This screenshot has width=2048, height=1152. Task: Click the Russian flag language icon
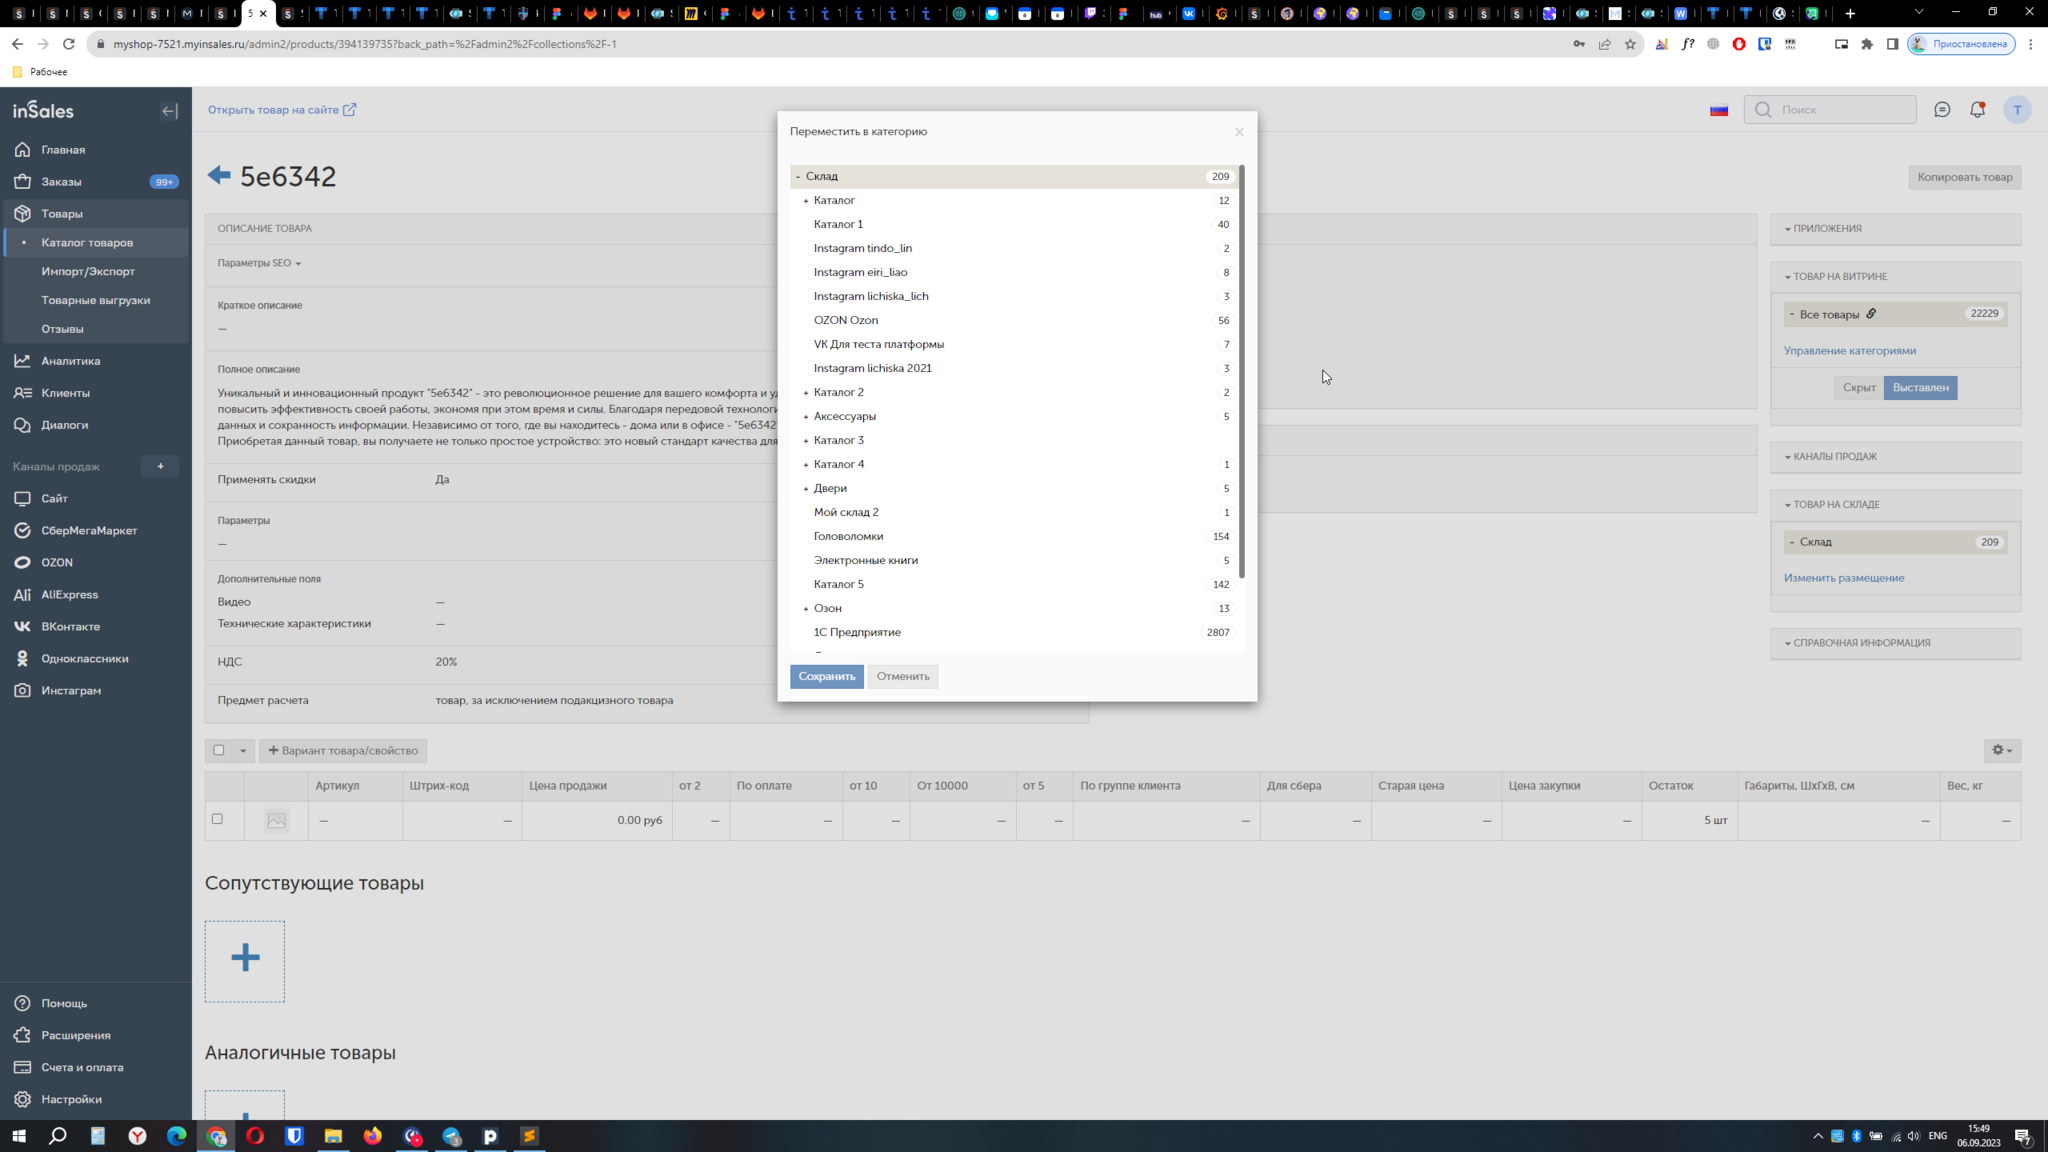point(1719,111)
